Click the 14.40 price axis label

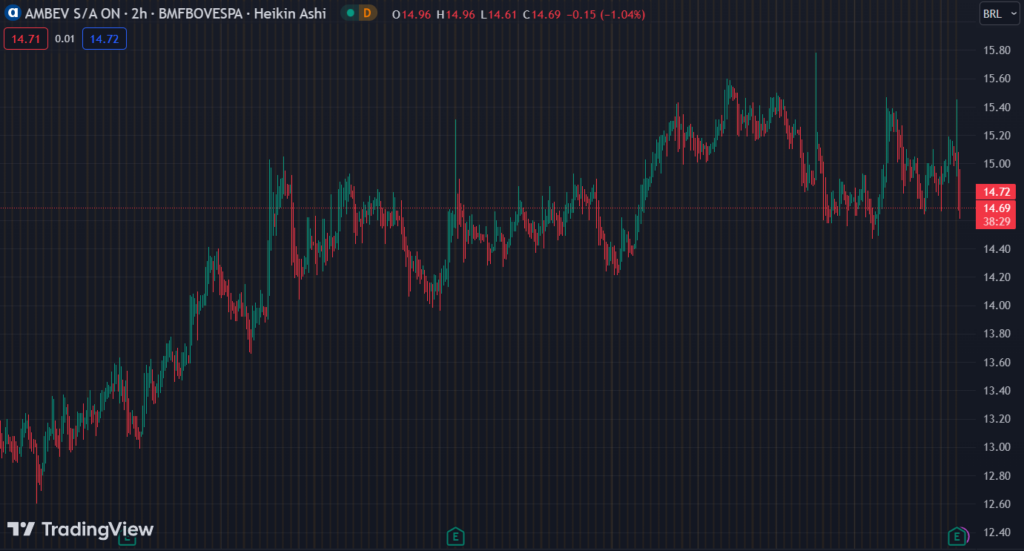coord(997,249)
